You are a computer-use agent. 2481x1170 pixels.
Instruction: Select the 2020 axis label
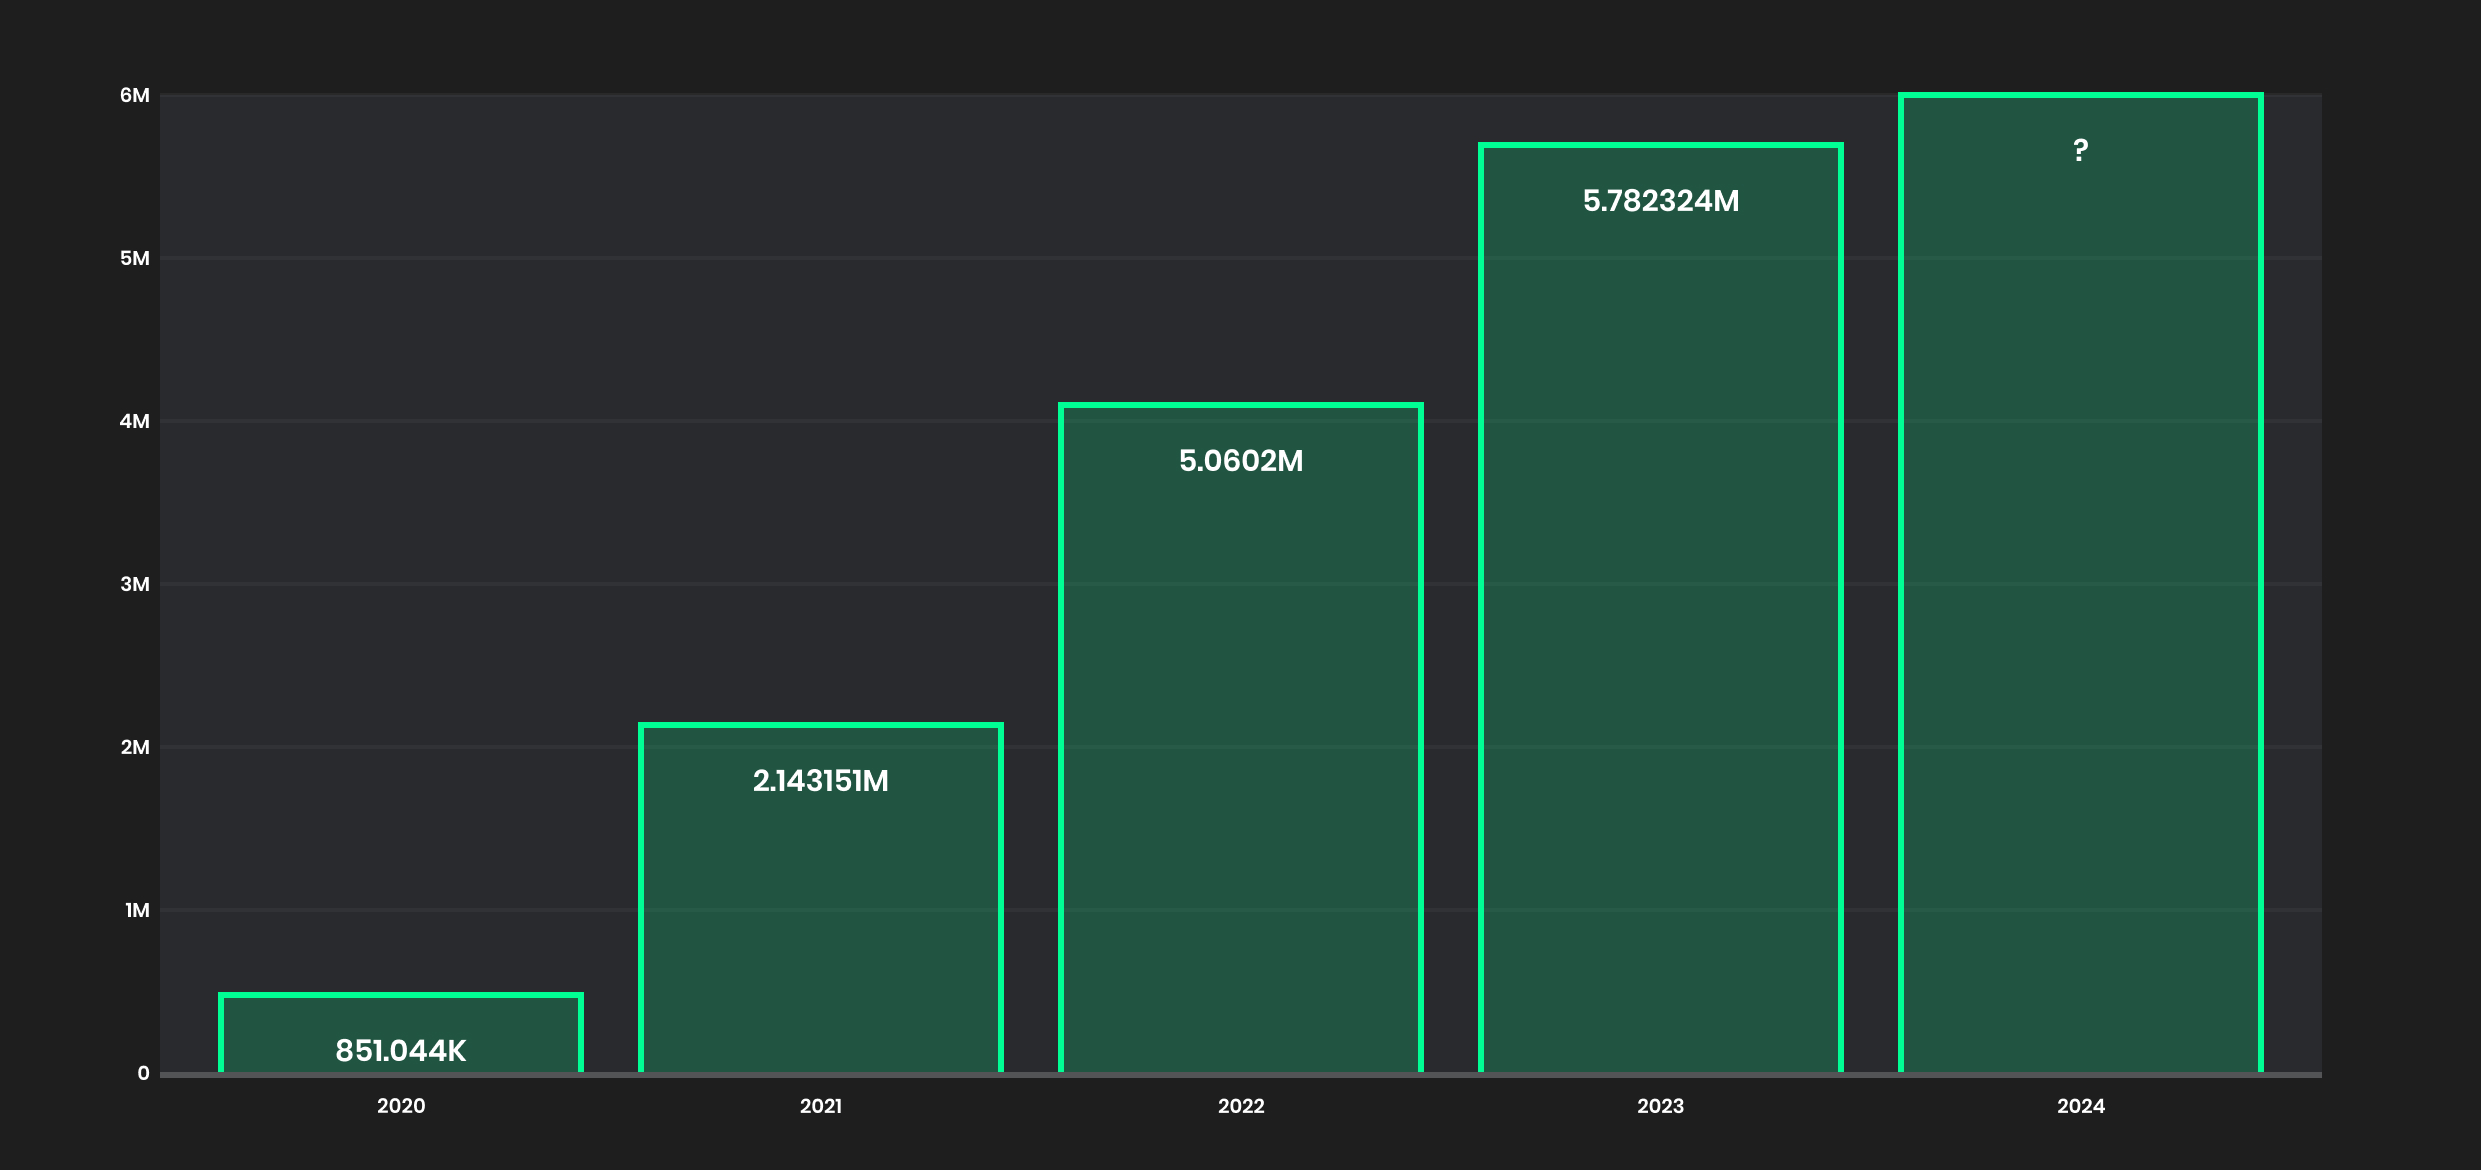coord(401,1106)
